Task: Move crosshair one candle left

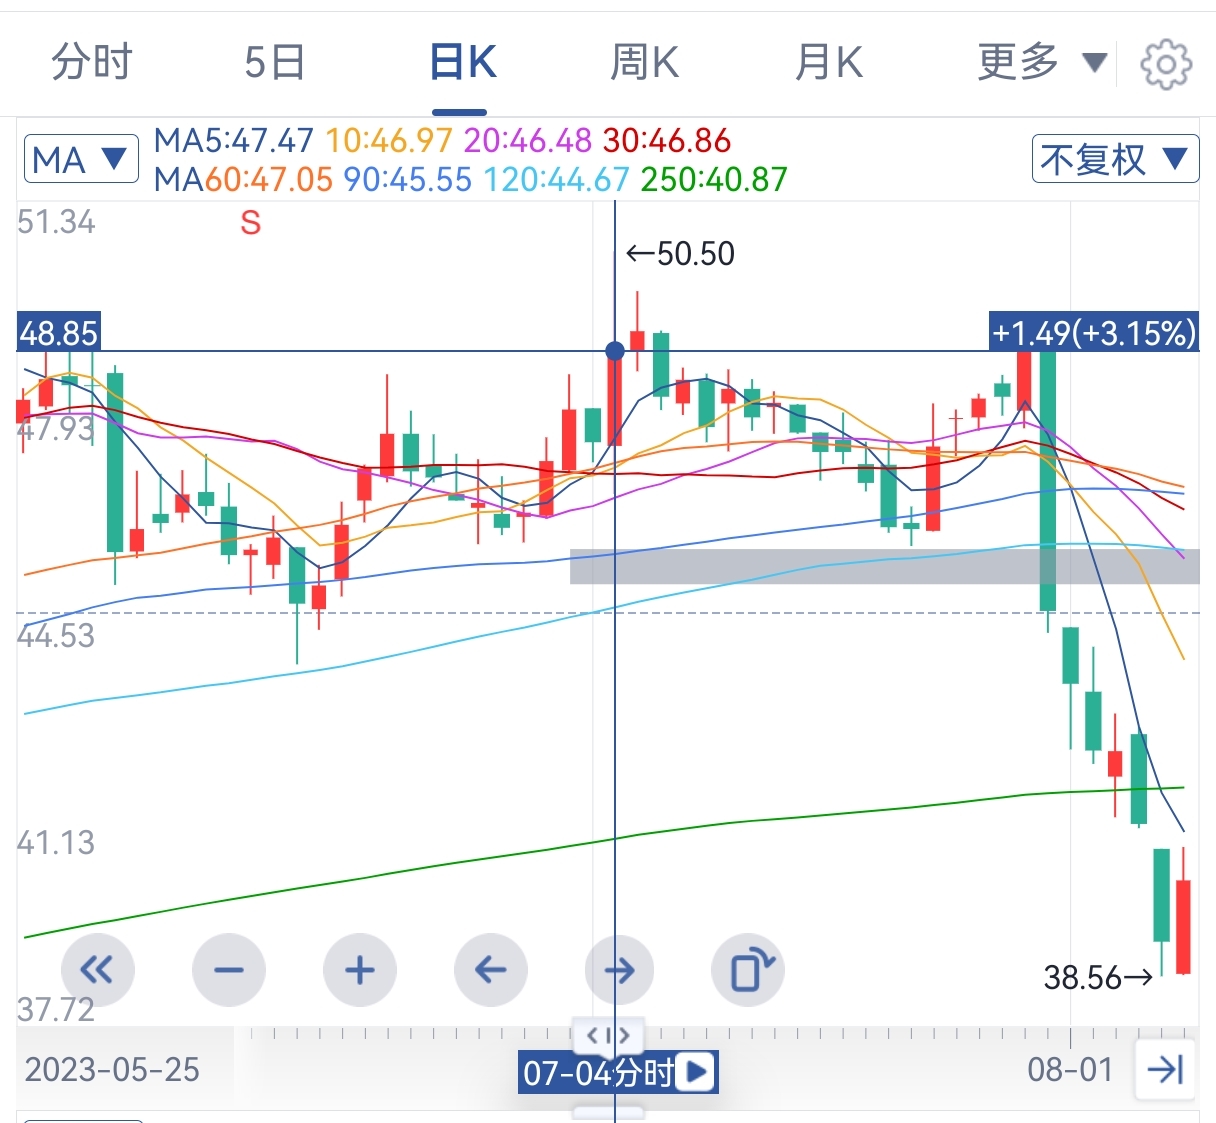Action: pyautogui.click(x=490, y=969)
